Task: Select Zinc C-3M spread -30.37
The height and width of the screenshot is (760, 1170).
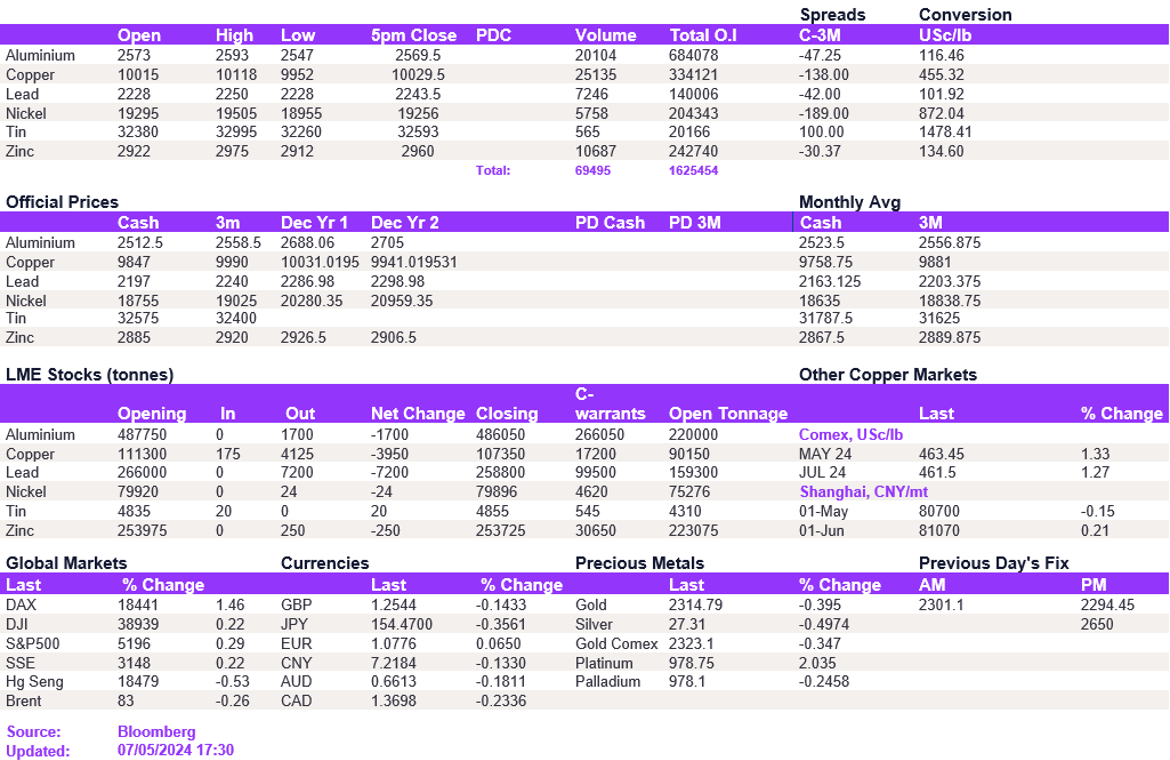Action: pos(819,151)
